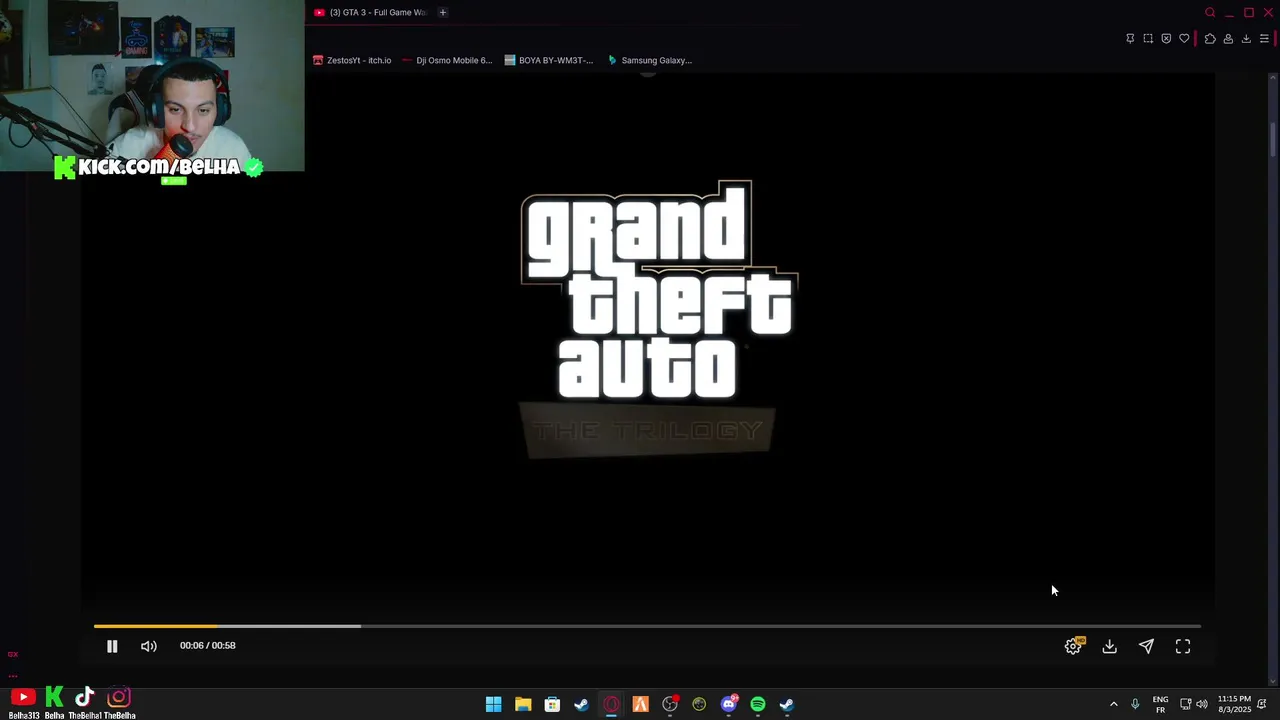Click the heart bookmarks icon
The height and width of the screenshot is (720, 1280).
point(1184,39)
